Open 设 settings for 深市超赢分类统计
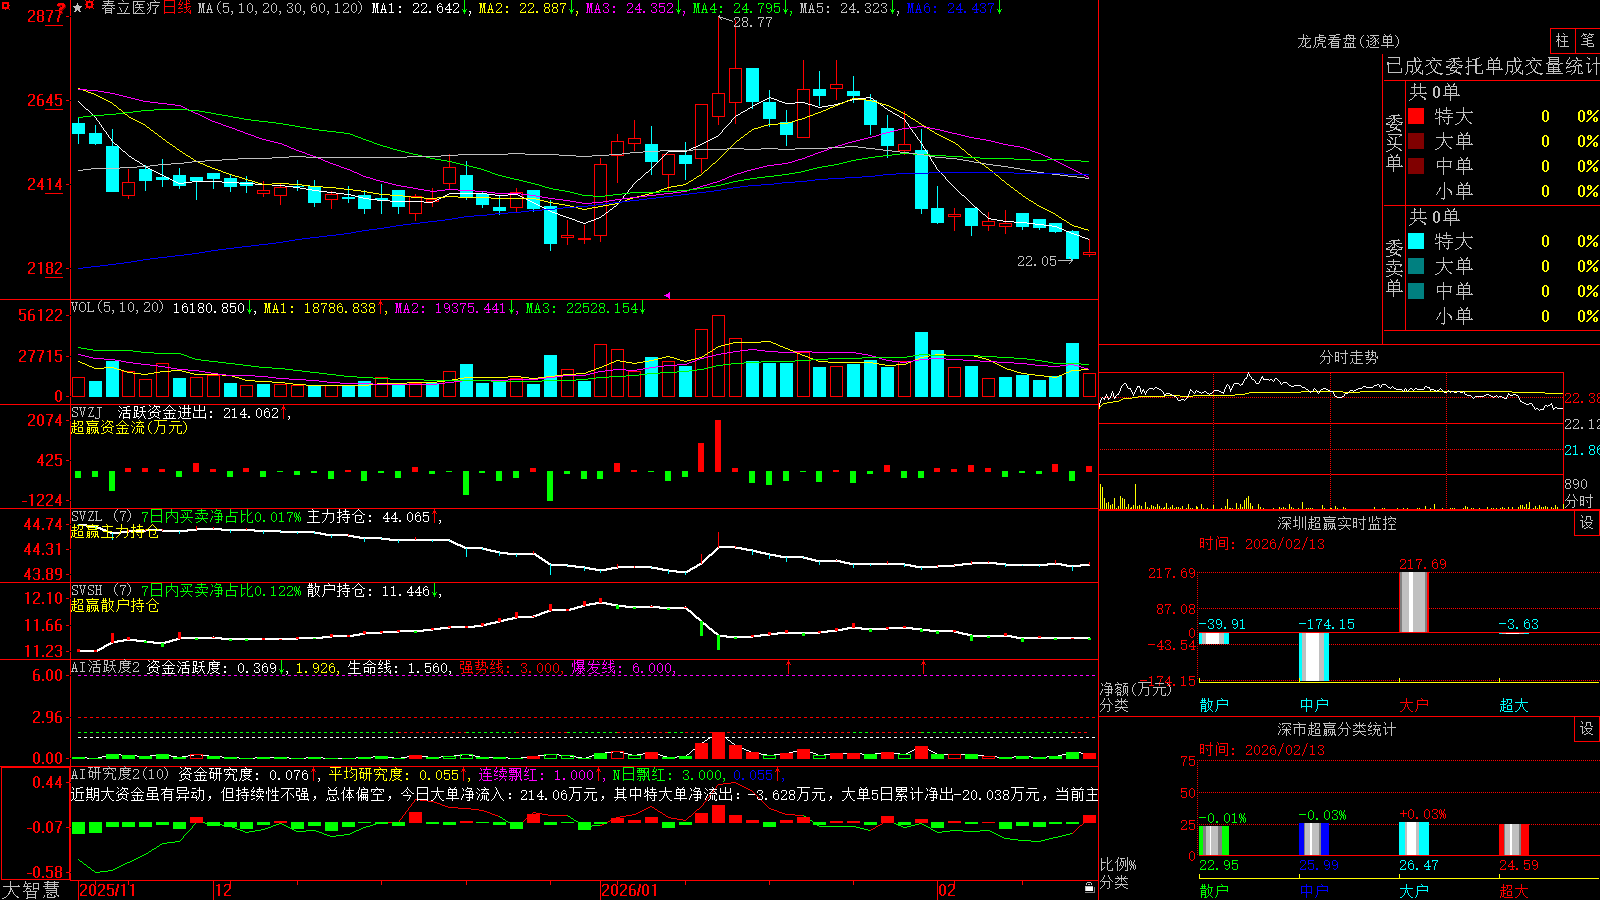The image size is (1600, 900). [1587, 729]
